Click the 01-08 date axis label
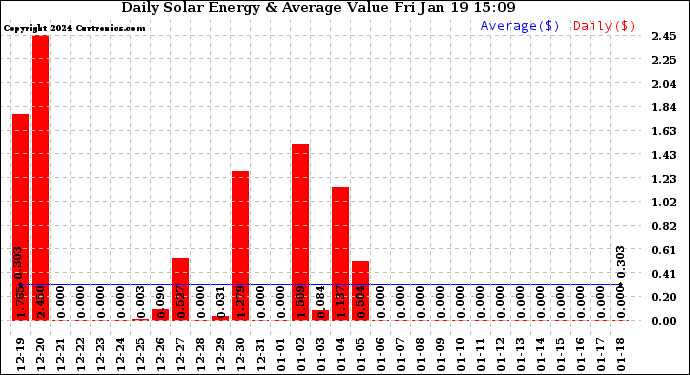690x375 pixels. pos(420,355)
